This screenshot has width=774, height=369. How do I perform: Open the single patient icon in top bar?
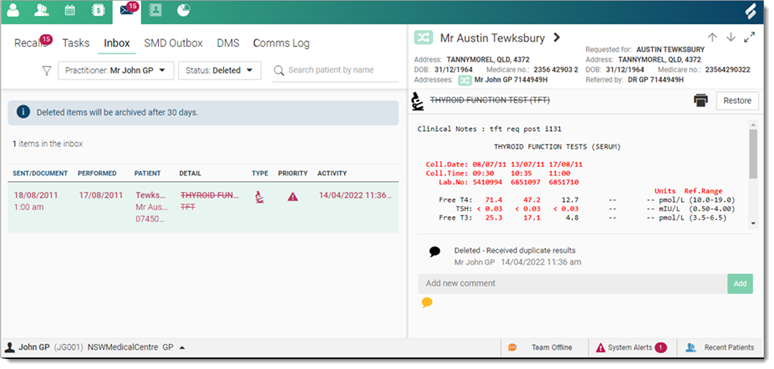13,10
